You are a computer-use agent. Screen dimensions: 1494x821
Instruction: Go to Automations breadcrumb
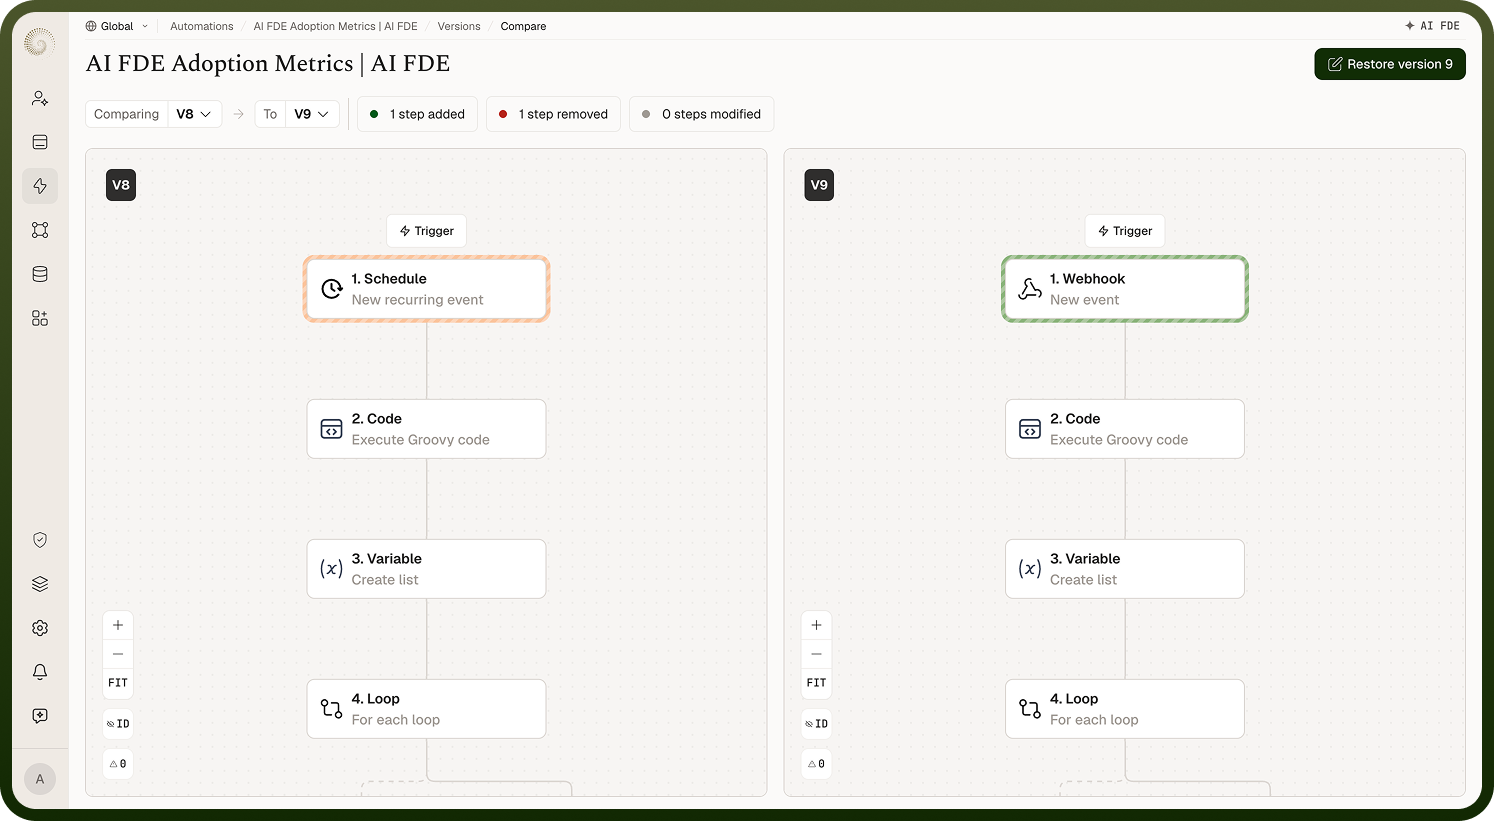coord(201,26)
